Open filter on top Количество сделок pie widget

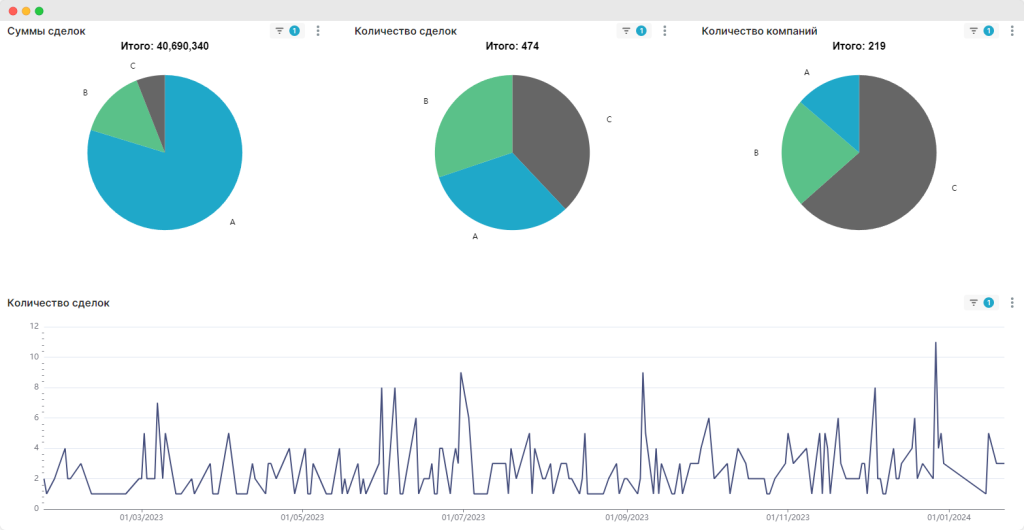[633, 31]
